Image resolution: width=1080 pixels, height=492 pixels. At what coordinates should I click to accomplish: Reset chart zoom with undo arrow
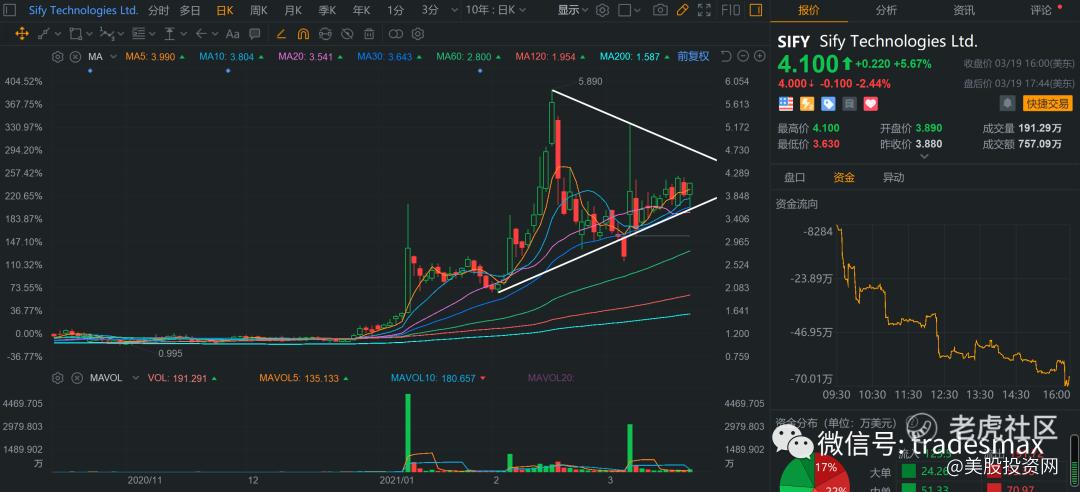tap(725, 57)
